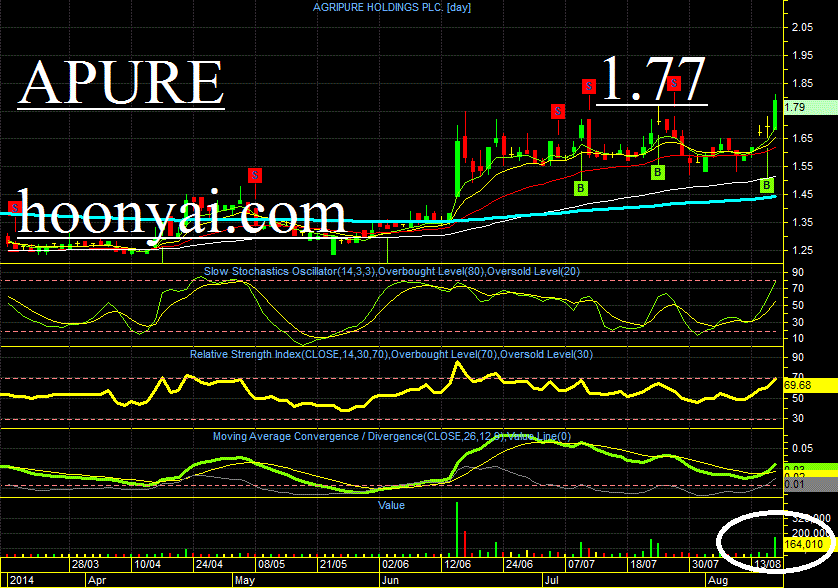Click the 1.25 price axis label
Viewport: 838px width, 588px height.
click(802, 250)
